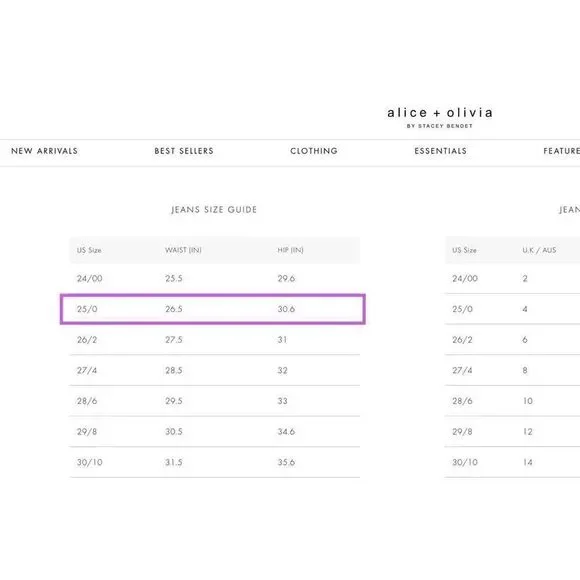
Task: Select the 27/4 row with hip 32
Action: (215, 370)
